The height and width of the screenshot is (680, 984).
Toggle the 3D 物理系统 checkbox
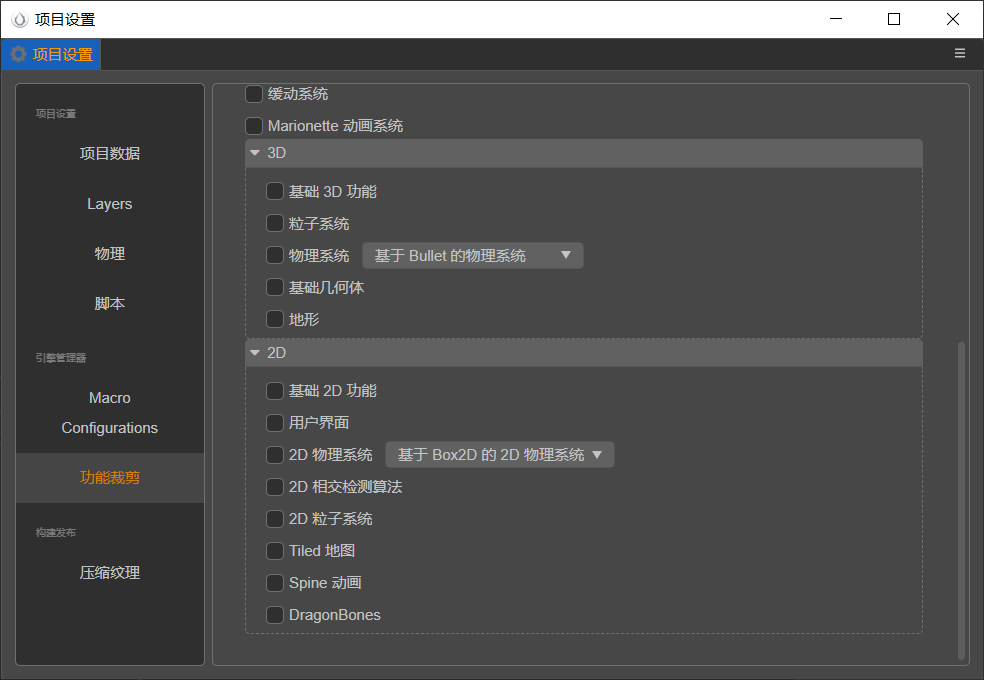coord(275,255)
